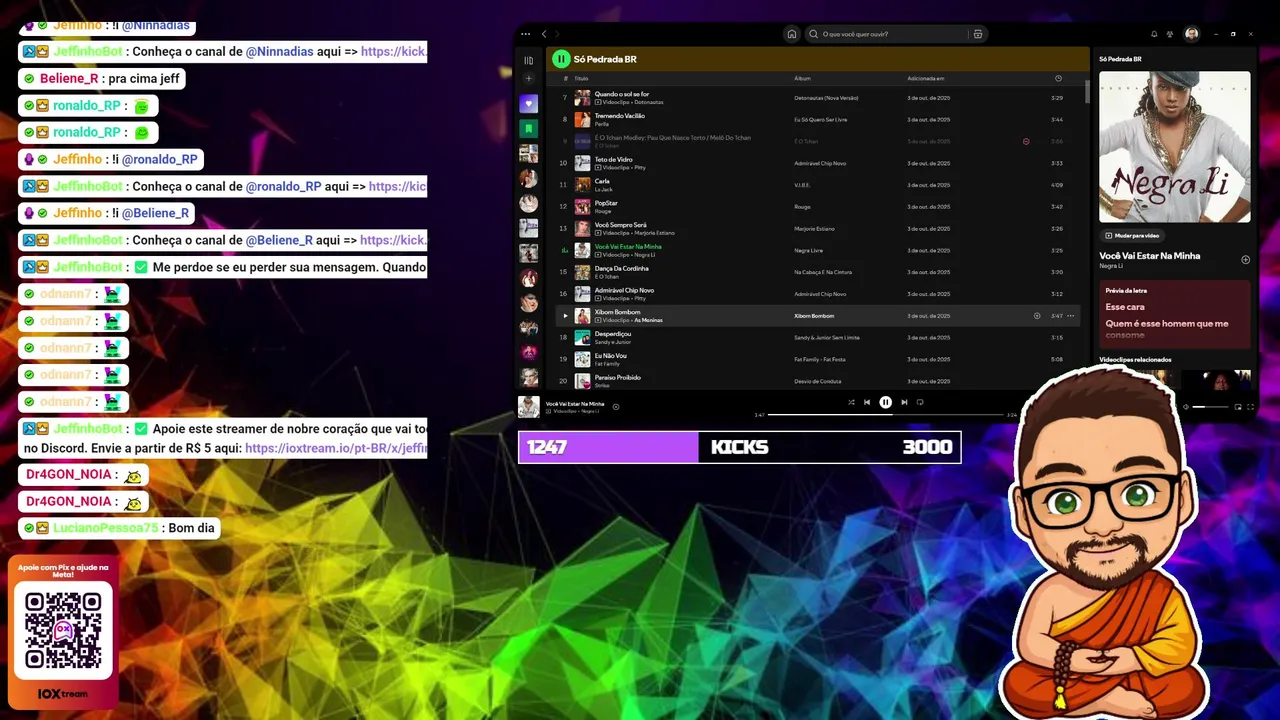Image resolution: width=1280 pixels, height=720 pixels.
Task: Open the friends activity icon
Action: (x=1170, y=34)
